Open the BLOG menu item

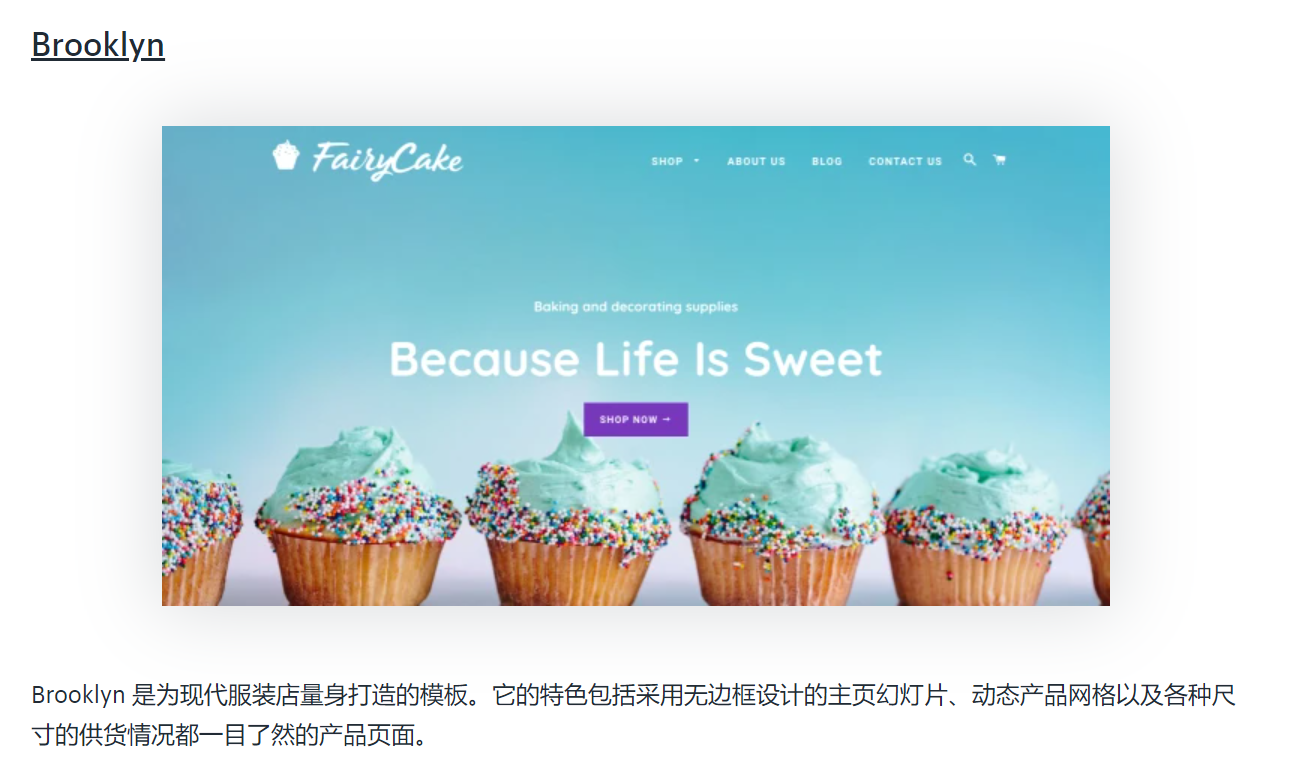click(x=827, y=161)
